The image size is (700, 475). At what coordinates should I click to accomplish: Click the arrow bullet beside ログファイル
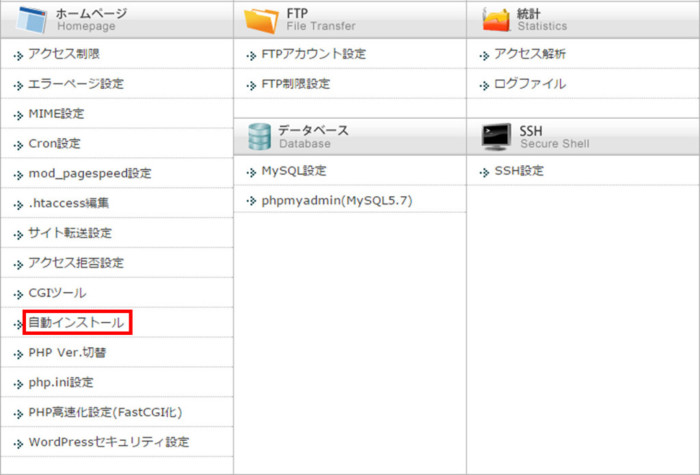(484, 85)
